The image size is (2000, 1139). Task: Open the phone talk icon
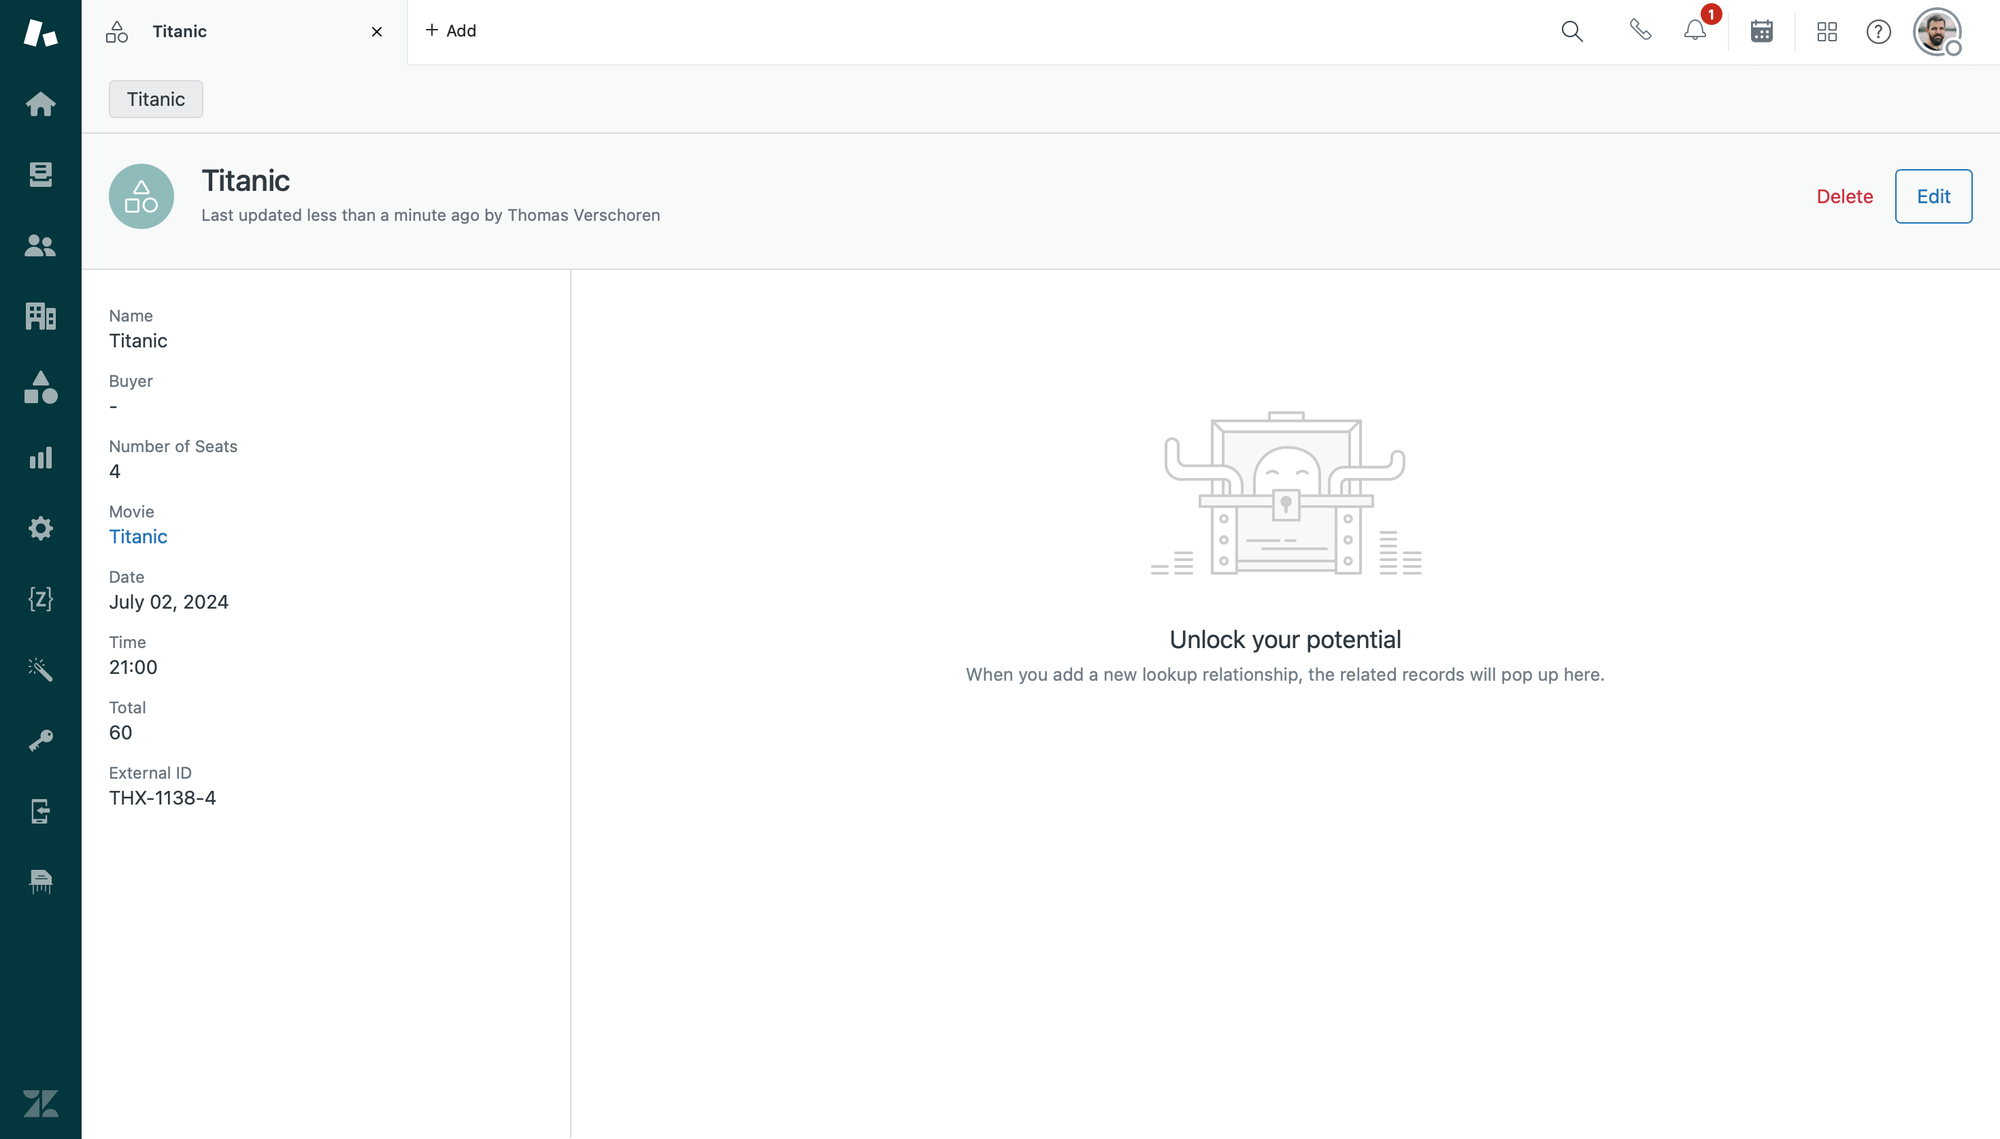1640,30
